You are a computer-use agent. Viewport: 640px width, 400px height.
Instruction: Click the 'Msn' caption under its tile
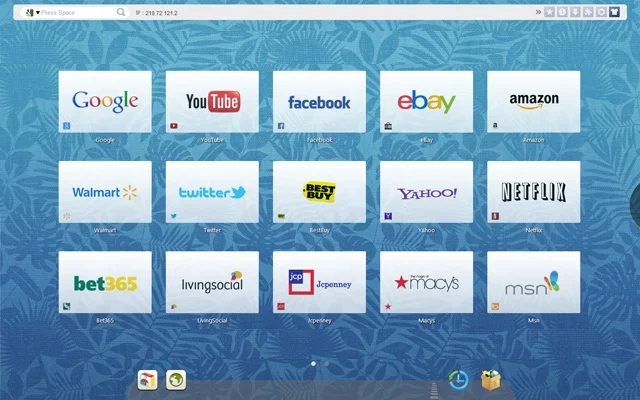[533, 320]
